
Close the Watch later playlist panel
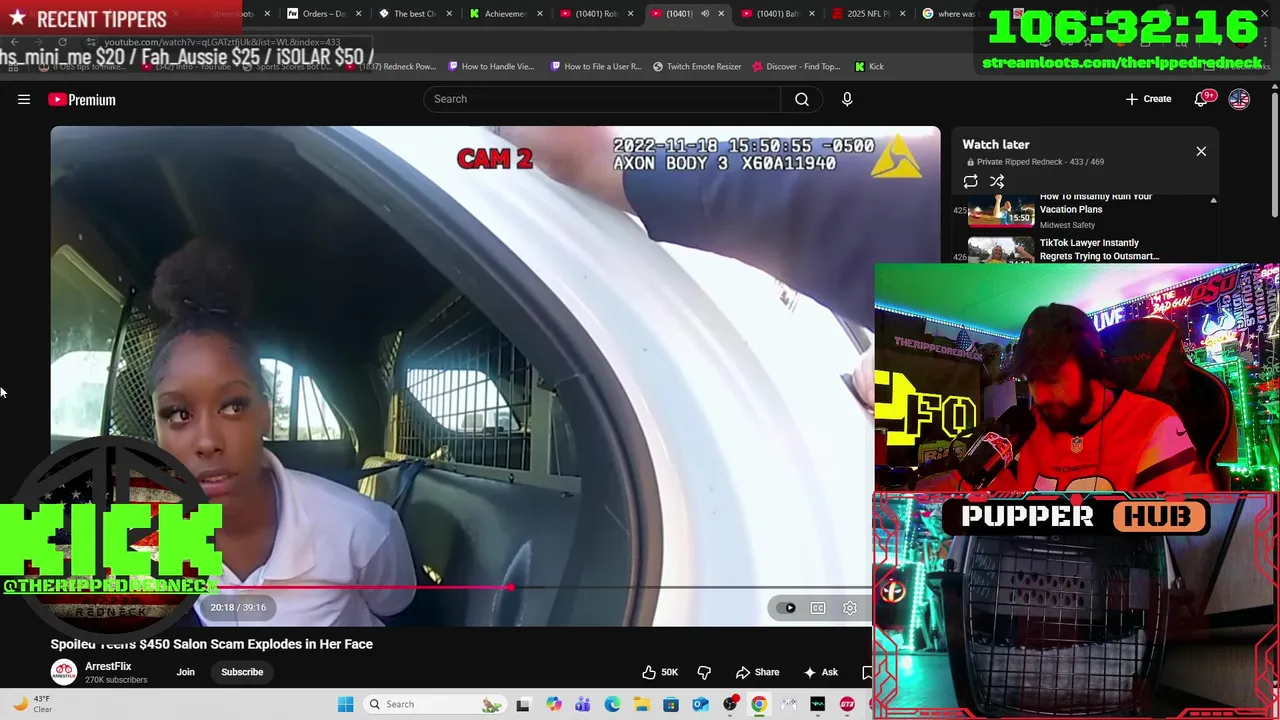tap(1201, 151)
